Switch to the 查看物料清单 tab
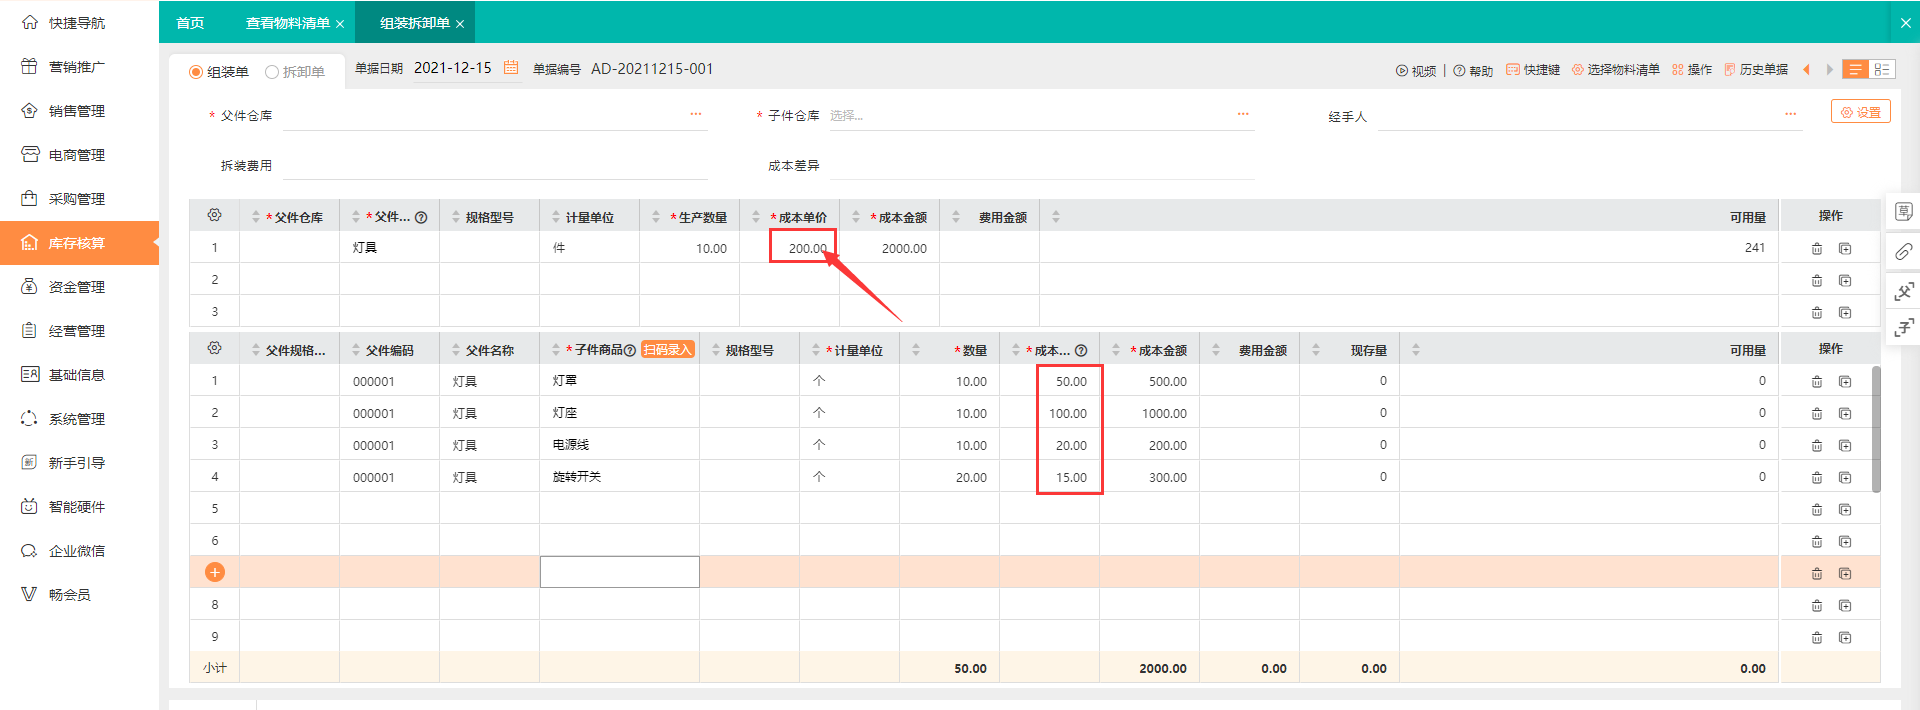1920x710 pixels. 287,23
